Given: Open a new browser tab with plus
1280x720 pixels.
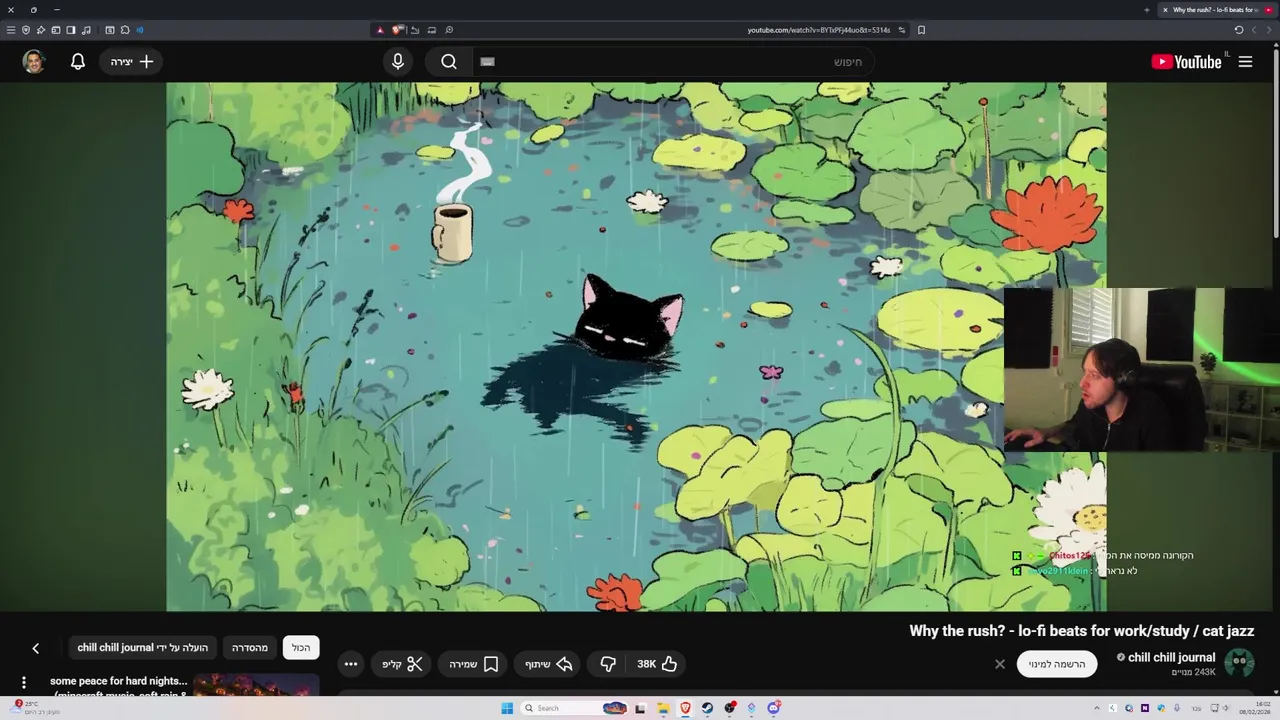Looking at the screenshot, I should 1147,10.
